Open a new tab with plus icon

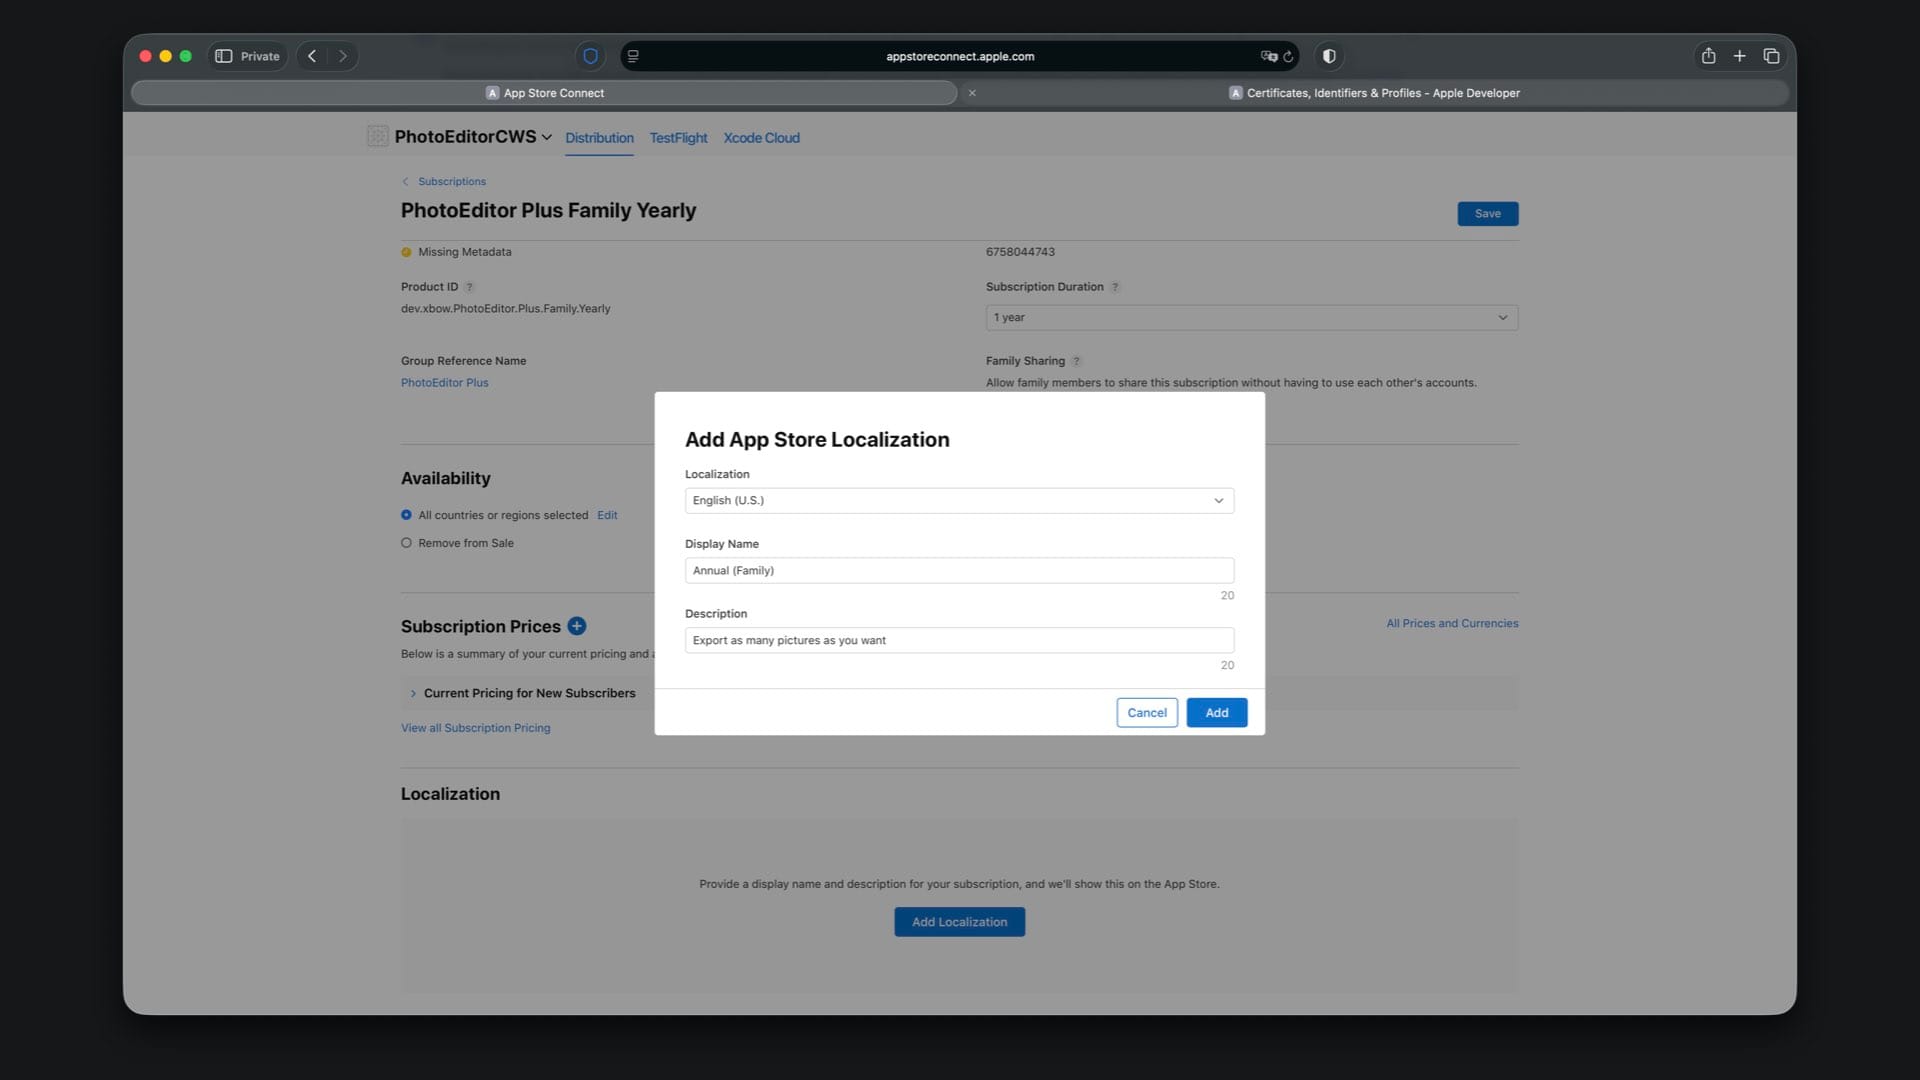click(x=1739, y=56)
